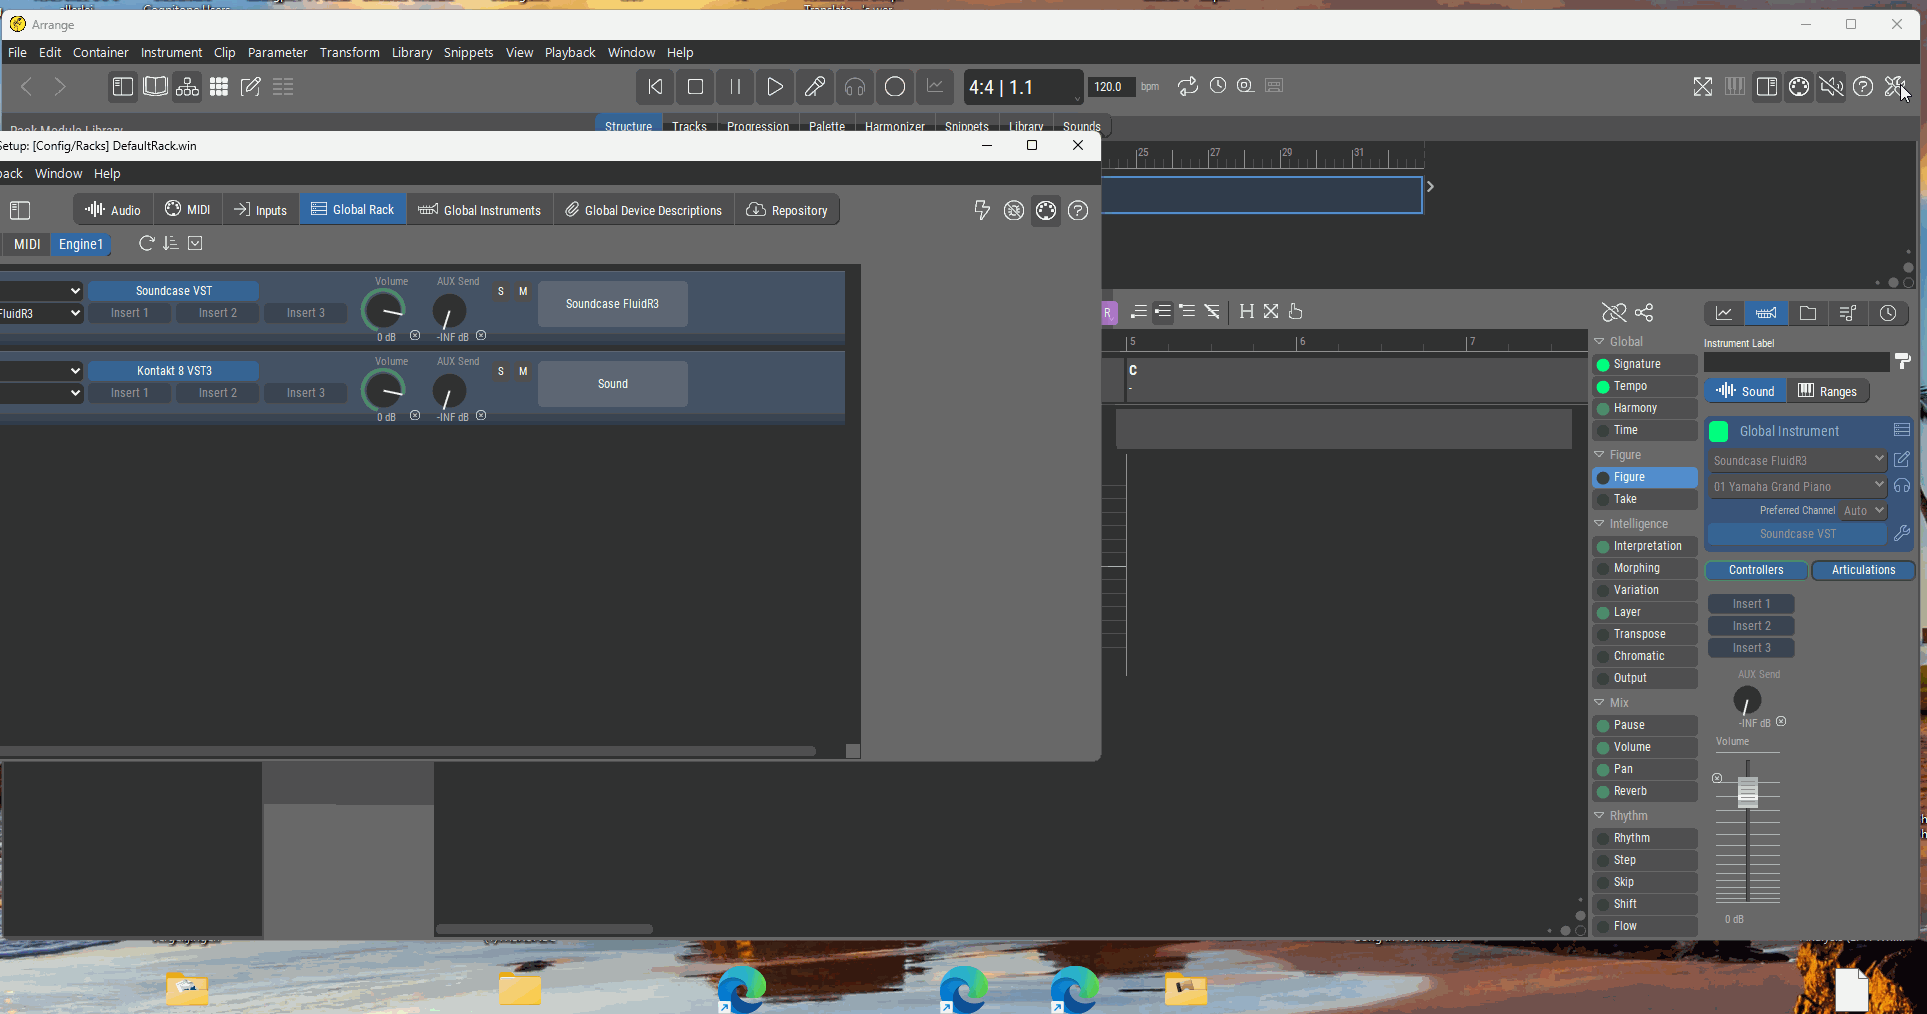Click the wrench icon next to Soundcase VST

pos(1902,534)
